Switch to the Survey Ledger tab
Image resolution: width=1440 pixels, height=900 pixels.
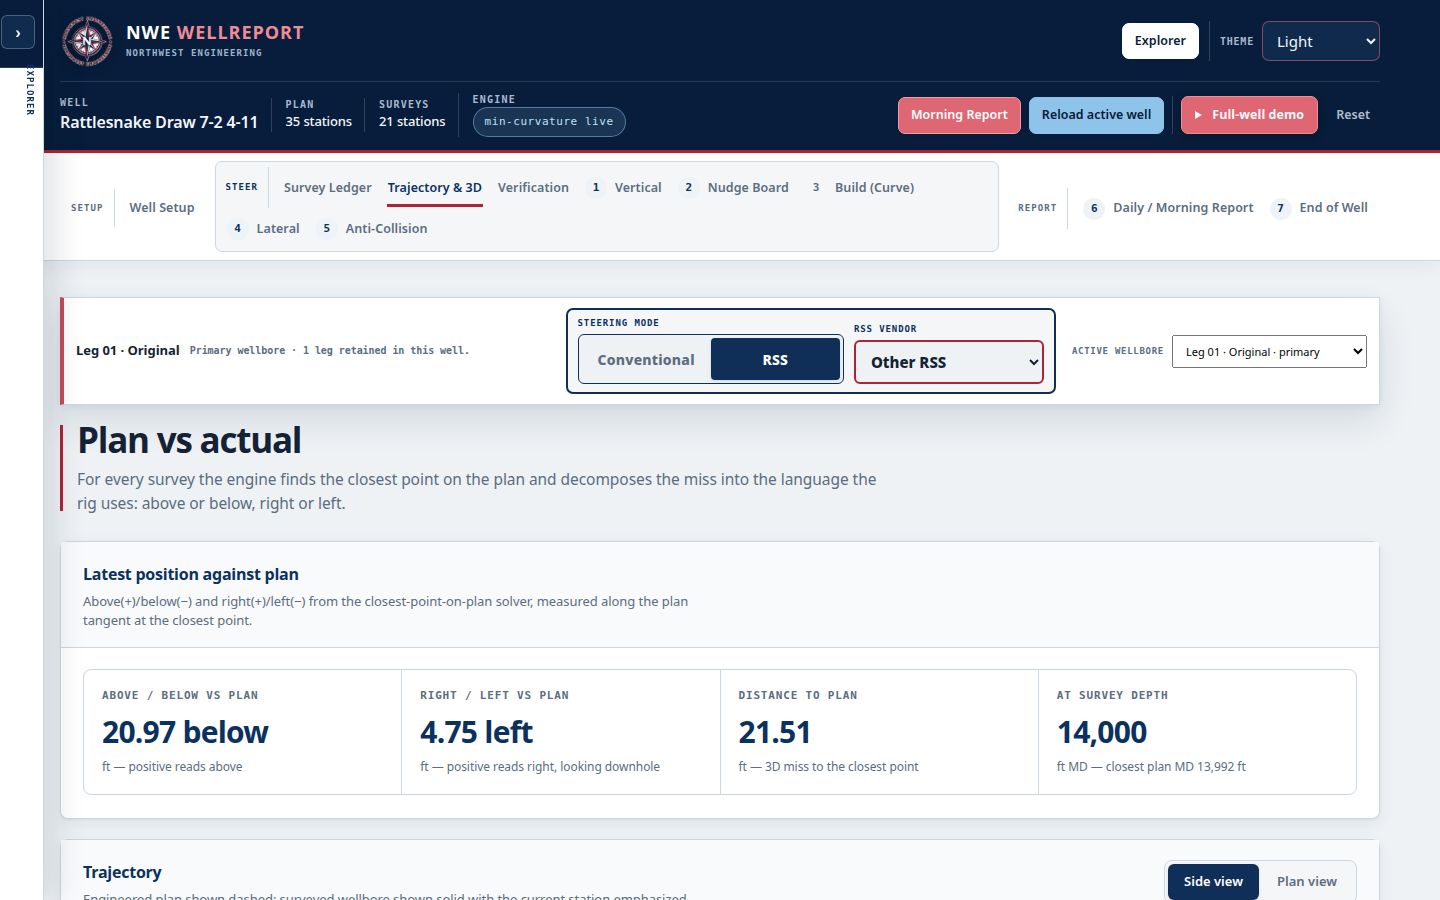[327, 188]
